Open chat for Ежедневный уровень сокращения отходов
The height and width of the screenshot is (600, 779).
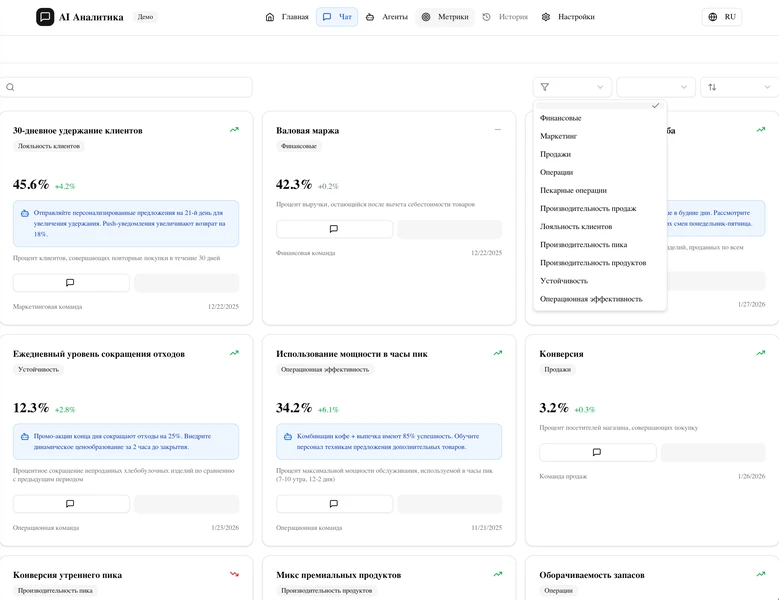click(x=71, y=504)
